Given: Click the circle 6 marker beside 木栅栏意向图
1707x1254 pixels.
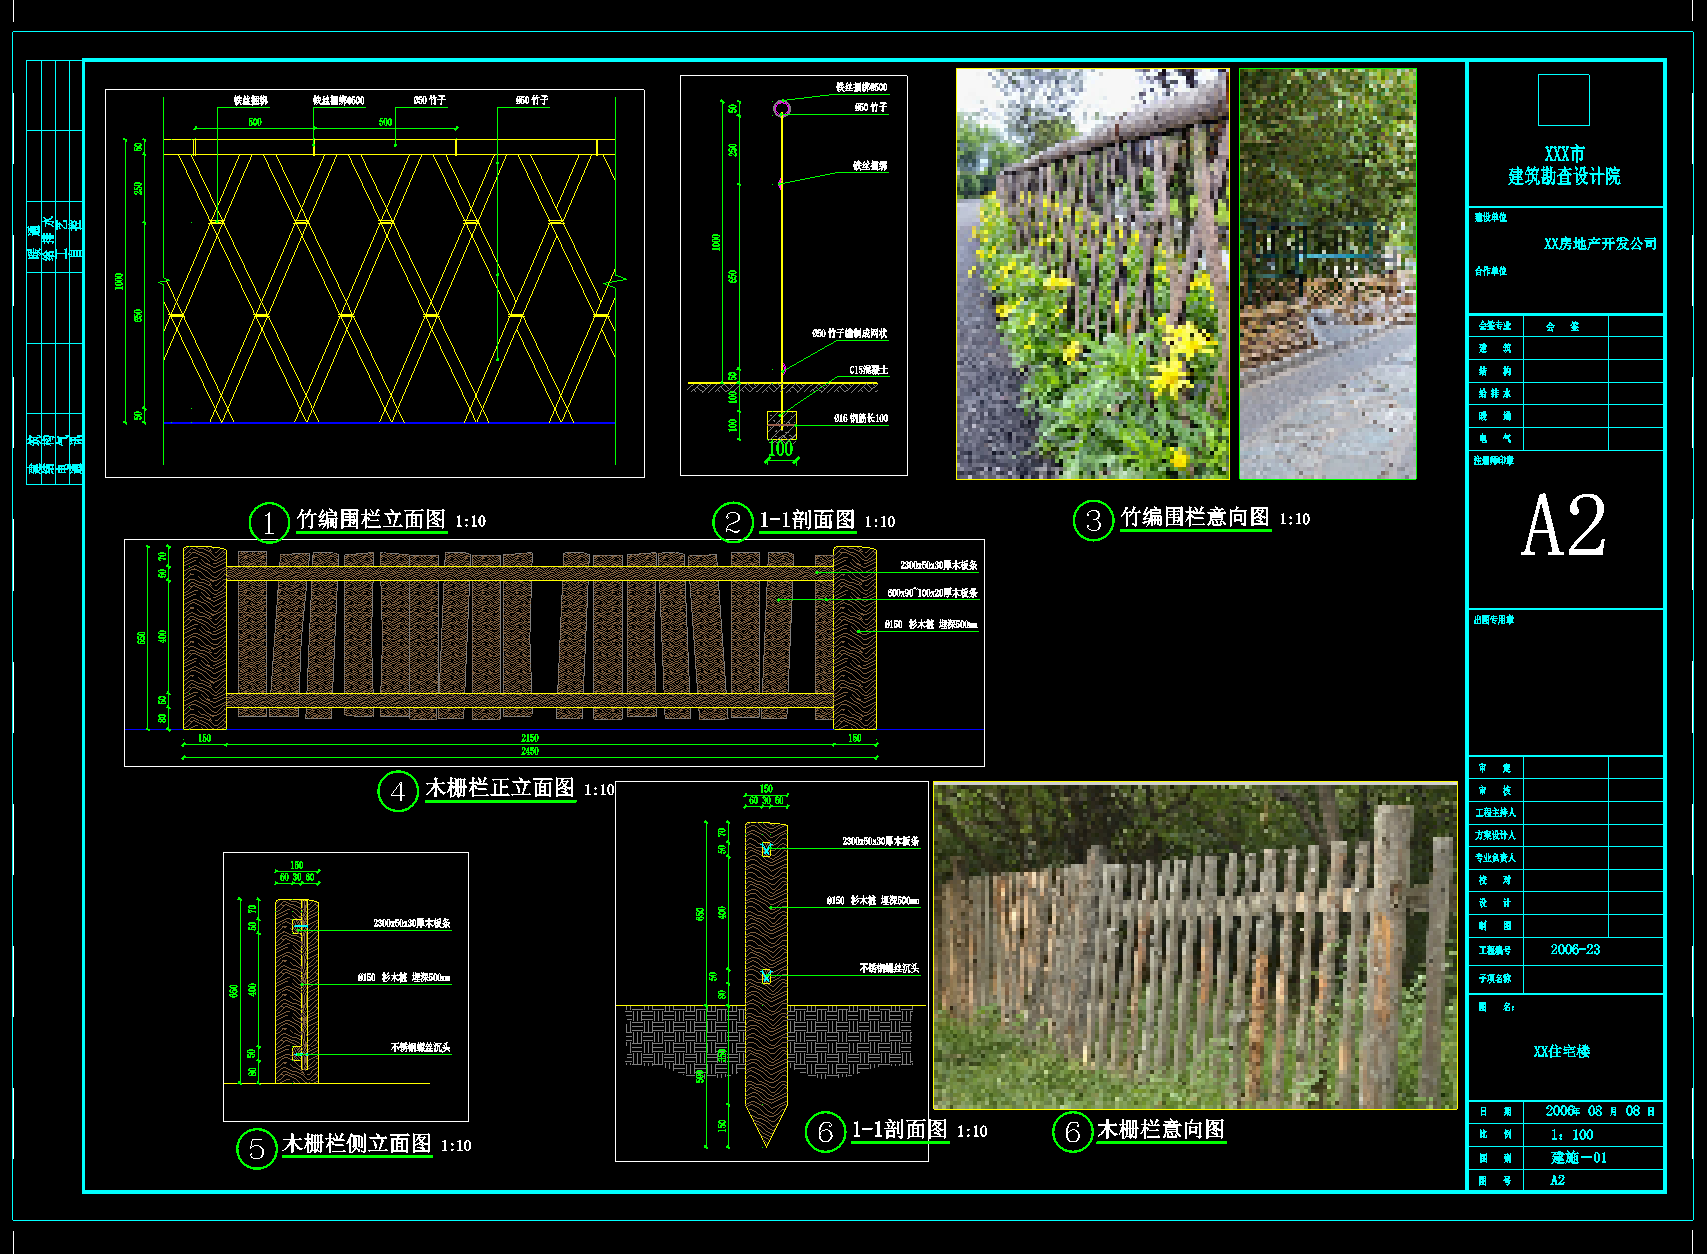Looking at the screenshot, I should [1072, 1132].
